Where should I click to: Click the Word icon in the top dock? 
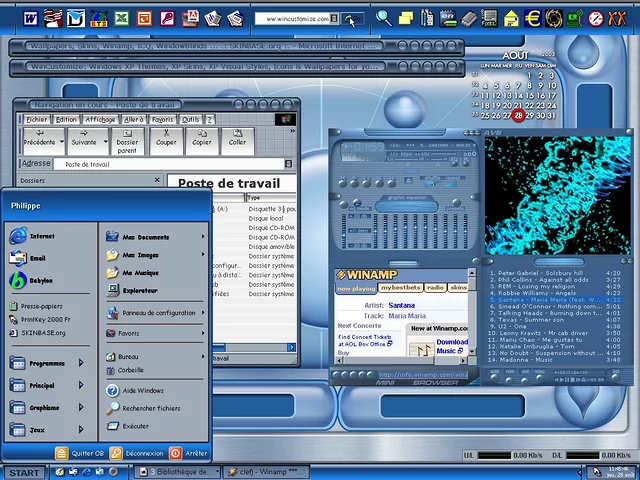tap(29, 18)
